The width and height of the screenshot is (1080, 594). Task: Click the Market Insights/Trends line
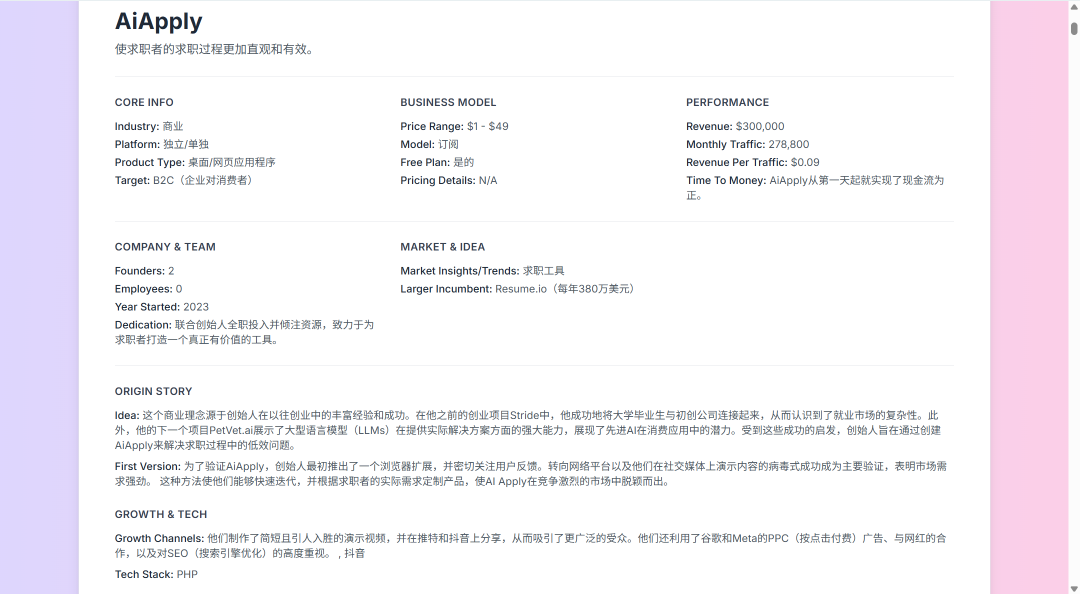tap(482, 271)
